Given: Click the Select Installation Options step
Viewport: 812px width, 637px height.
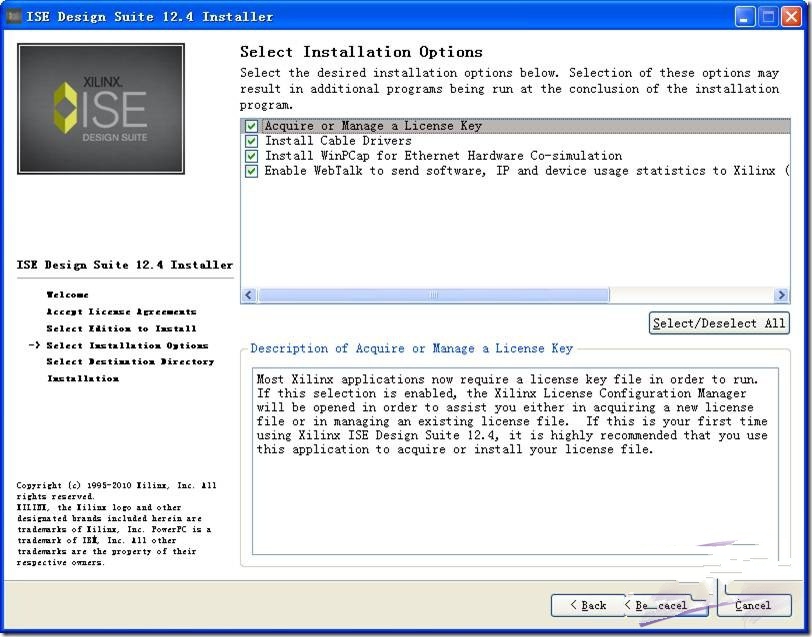Looking at the screenshot, I should tap(127, 345).
